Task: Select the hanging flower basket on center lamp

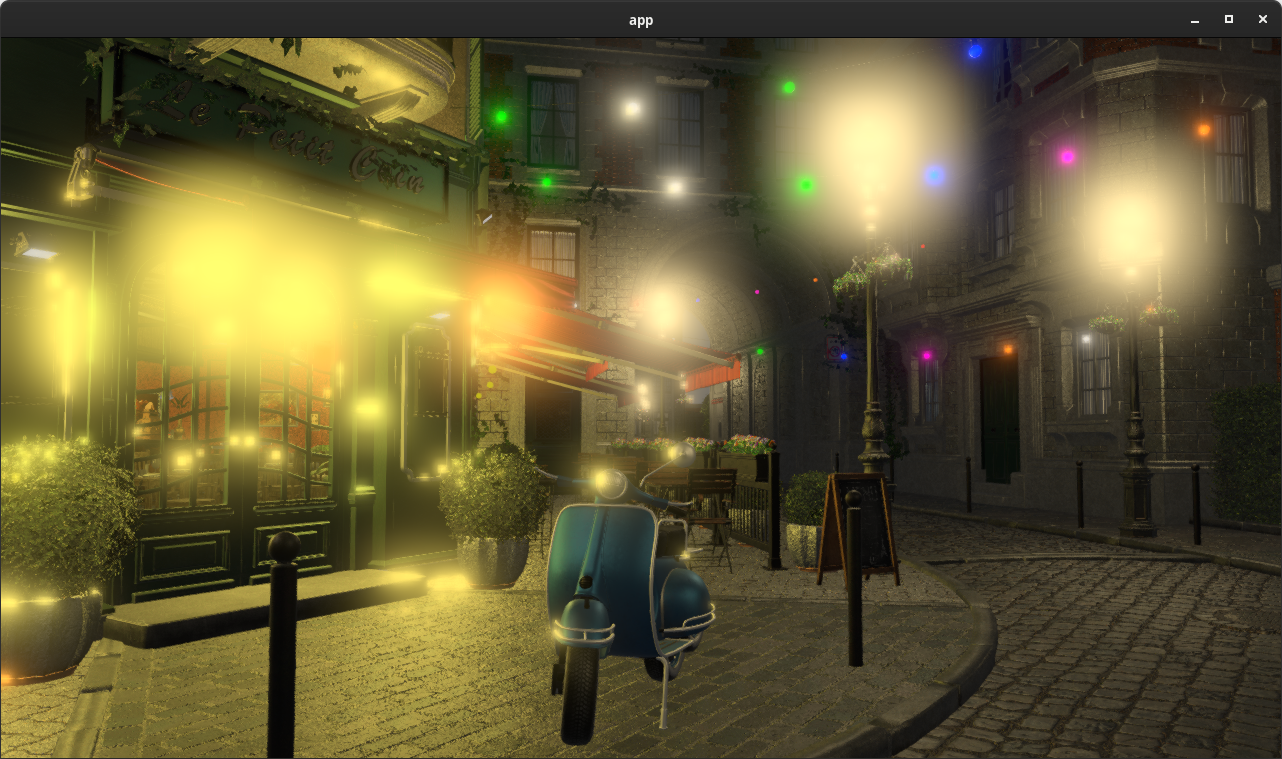Action: pyautogui.click(x=873, y=270)
